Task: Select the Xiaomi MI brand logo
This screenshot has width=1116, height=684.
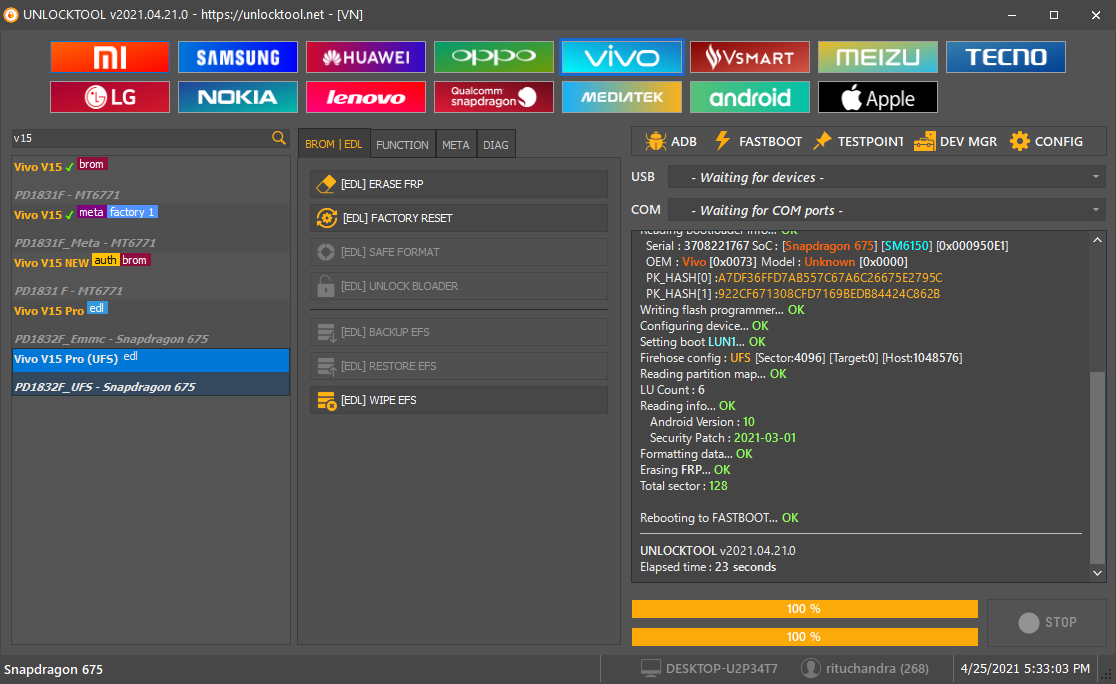Action: click(x=110, y=57)
